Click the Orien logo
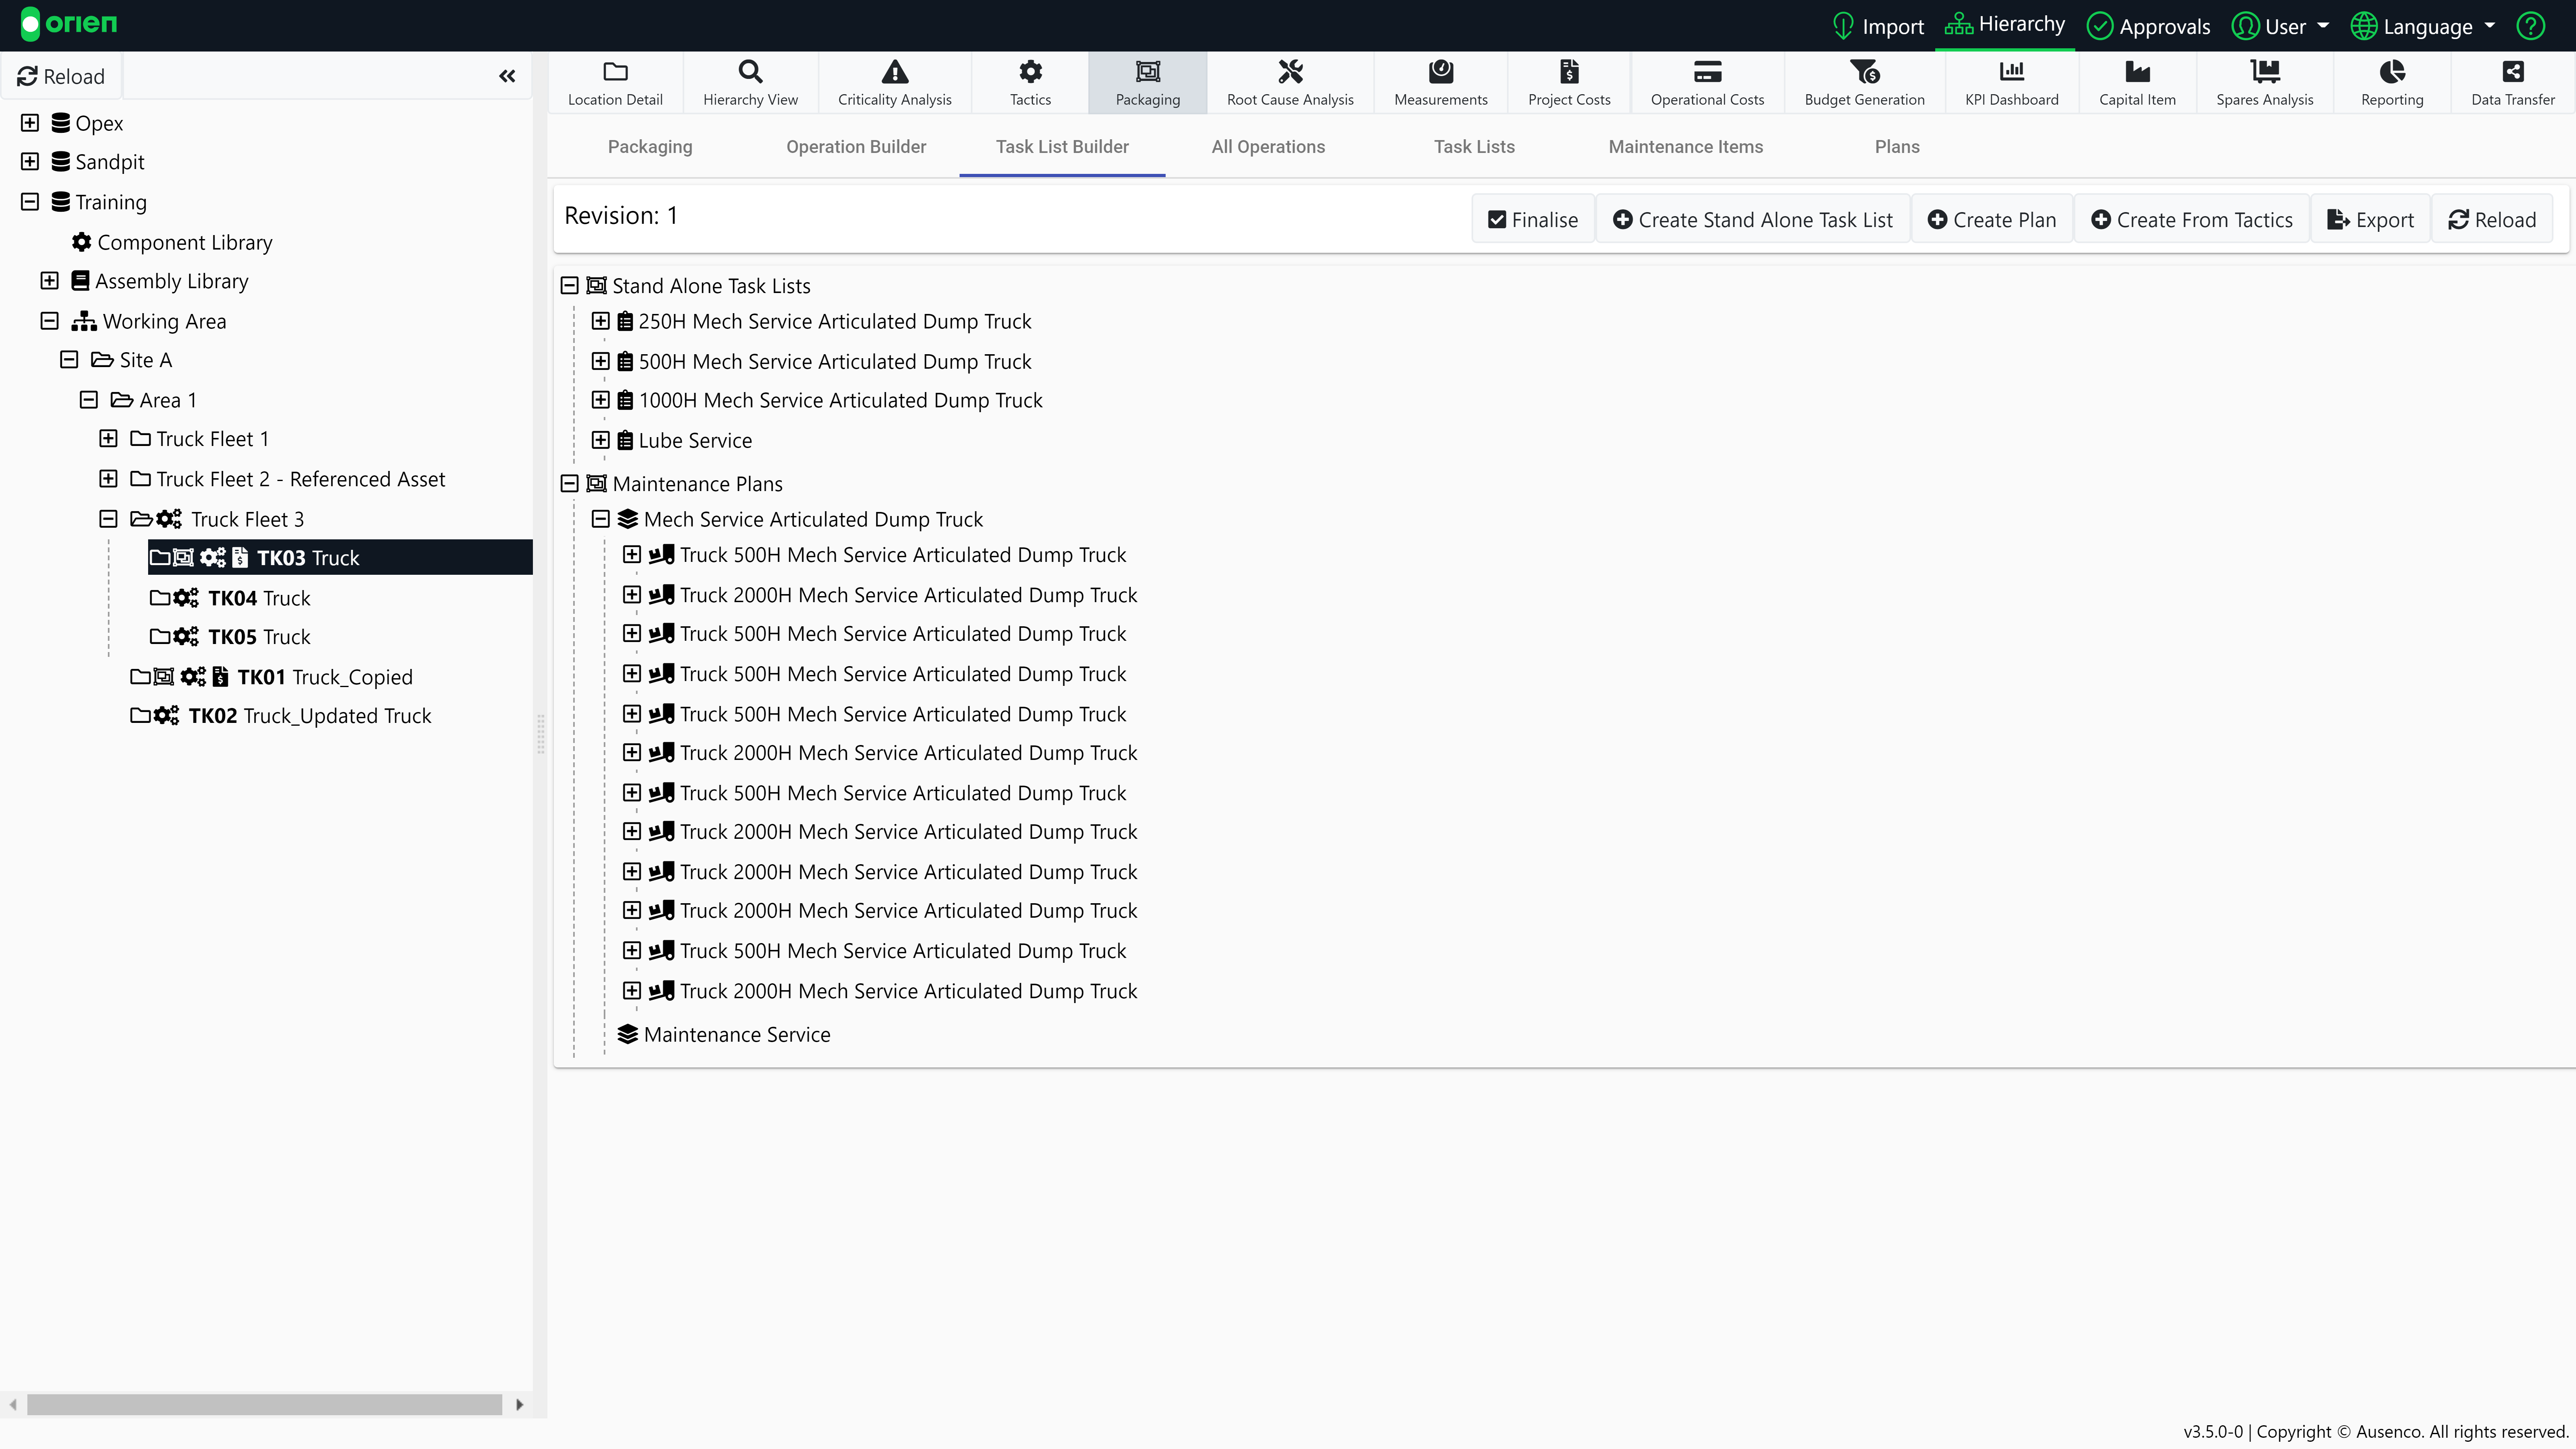Viewport: 2576px width, 1449px height. 69,24
